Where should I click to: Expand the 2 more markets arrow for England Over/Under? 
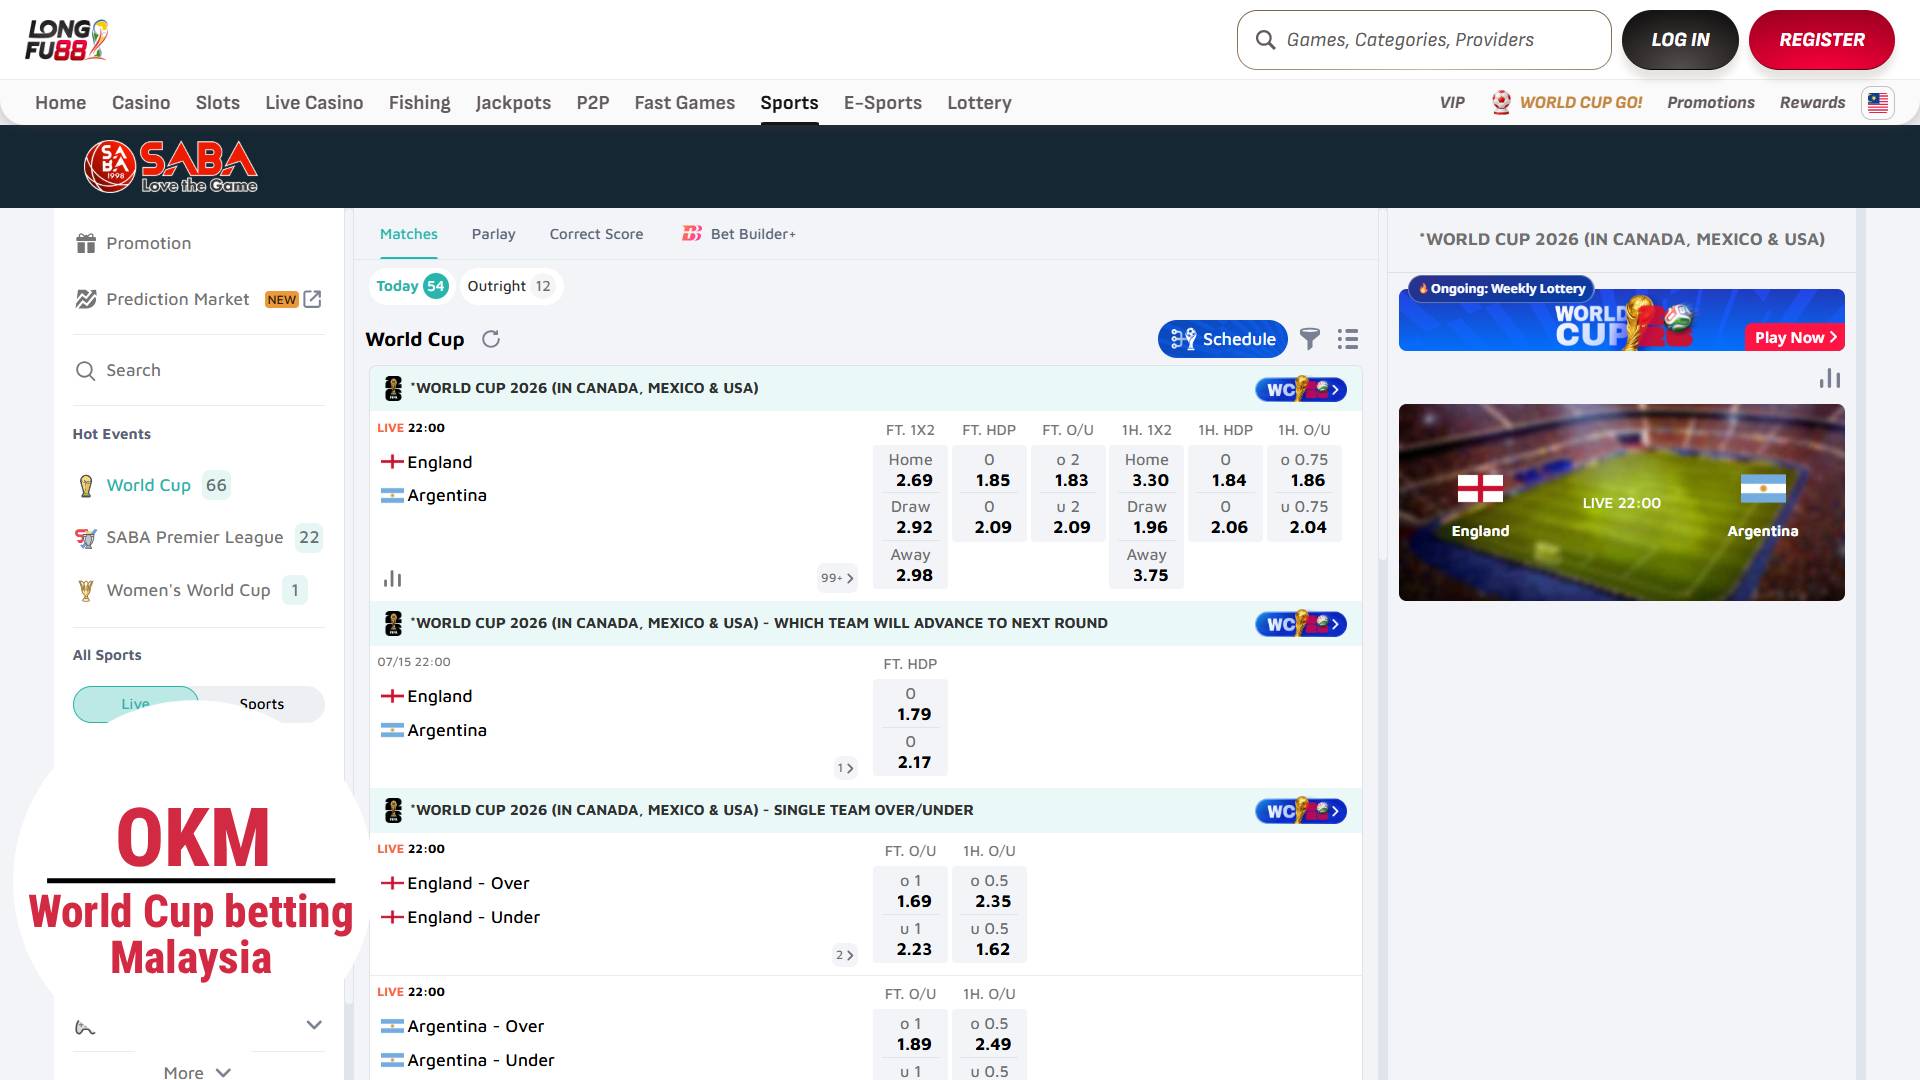844,955
